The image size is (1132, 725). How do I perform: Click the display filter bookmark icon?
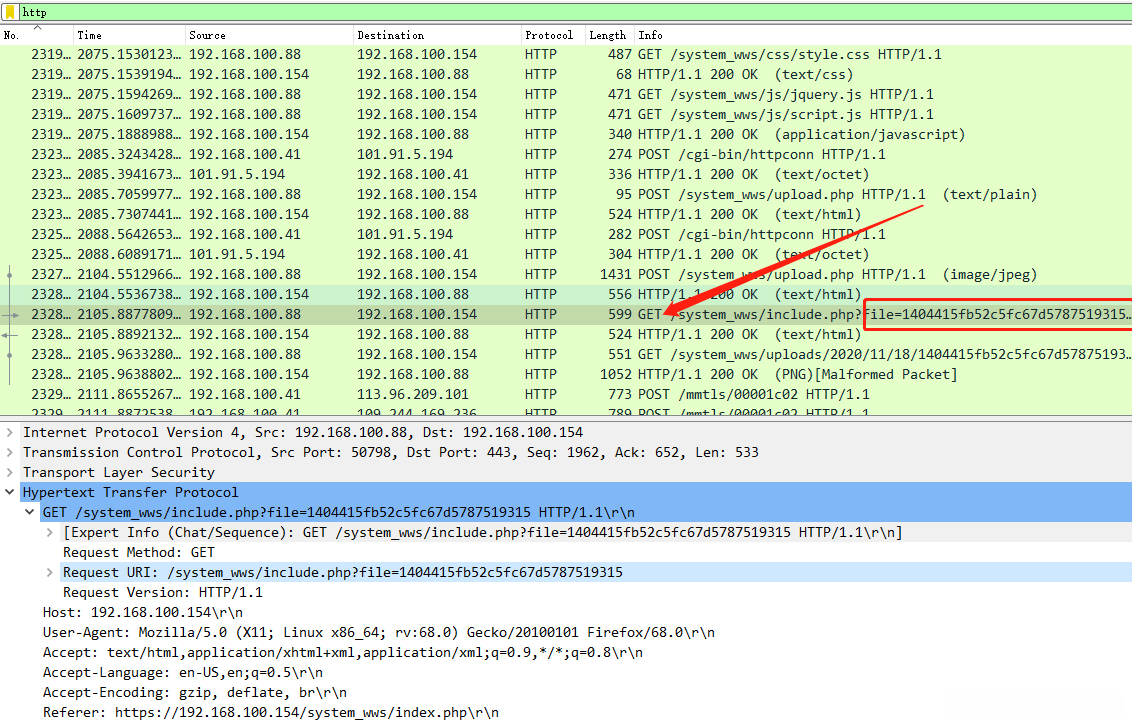pyautogui.click(x=10, y=12)
